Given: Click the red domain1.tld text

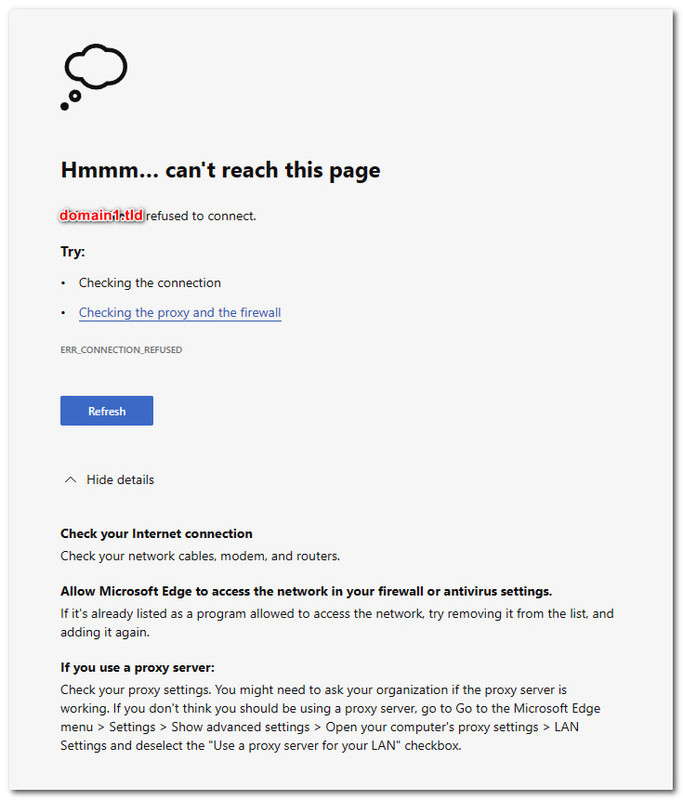Looking at the screenshot, I should [x=102, y=215].
